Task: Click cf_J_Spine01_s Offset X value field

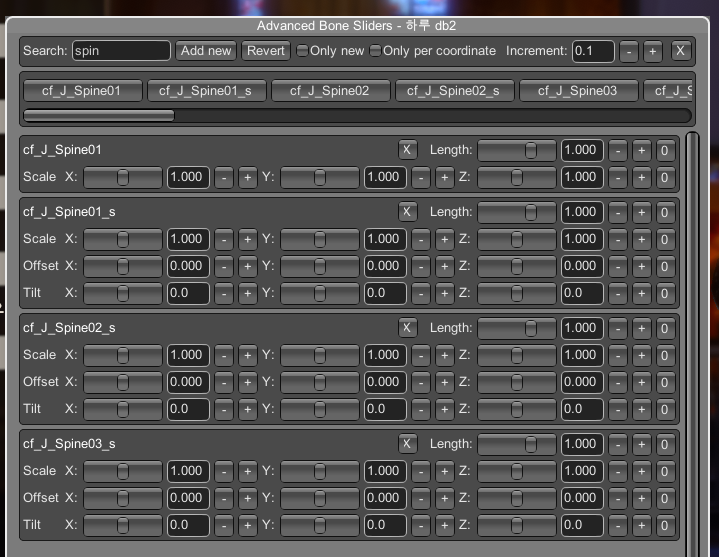Action: tap(188, 266)
